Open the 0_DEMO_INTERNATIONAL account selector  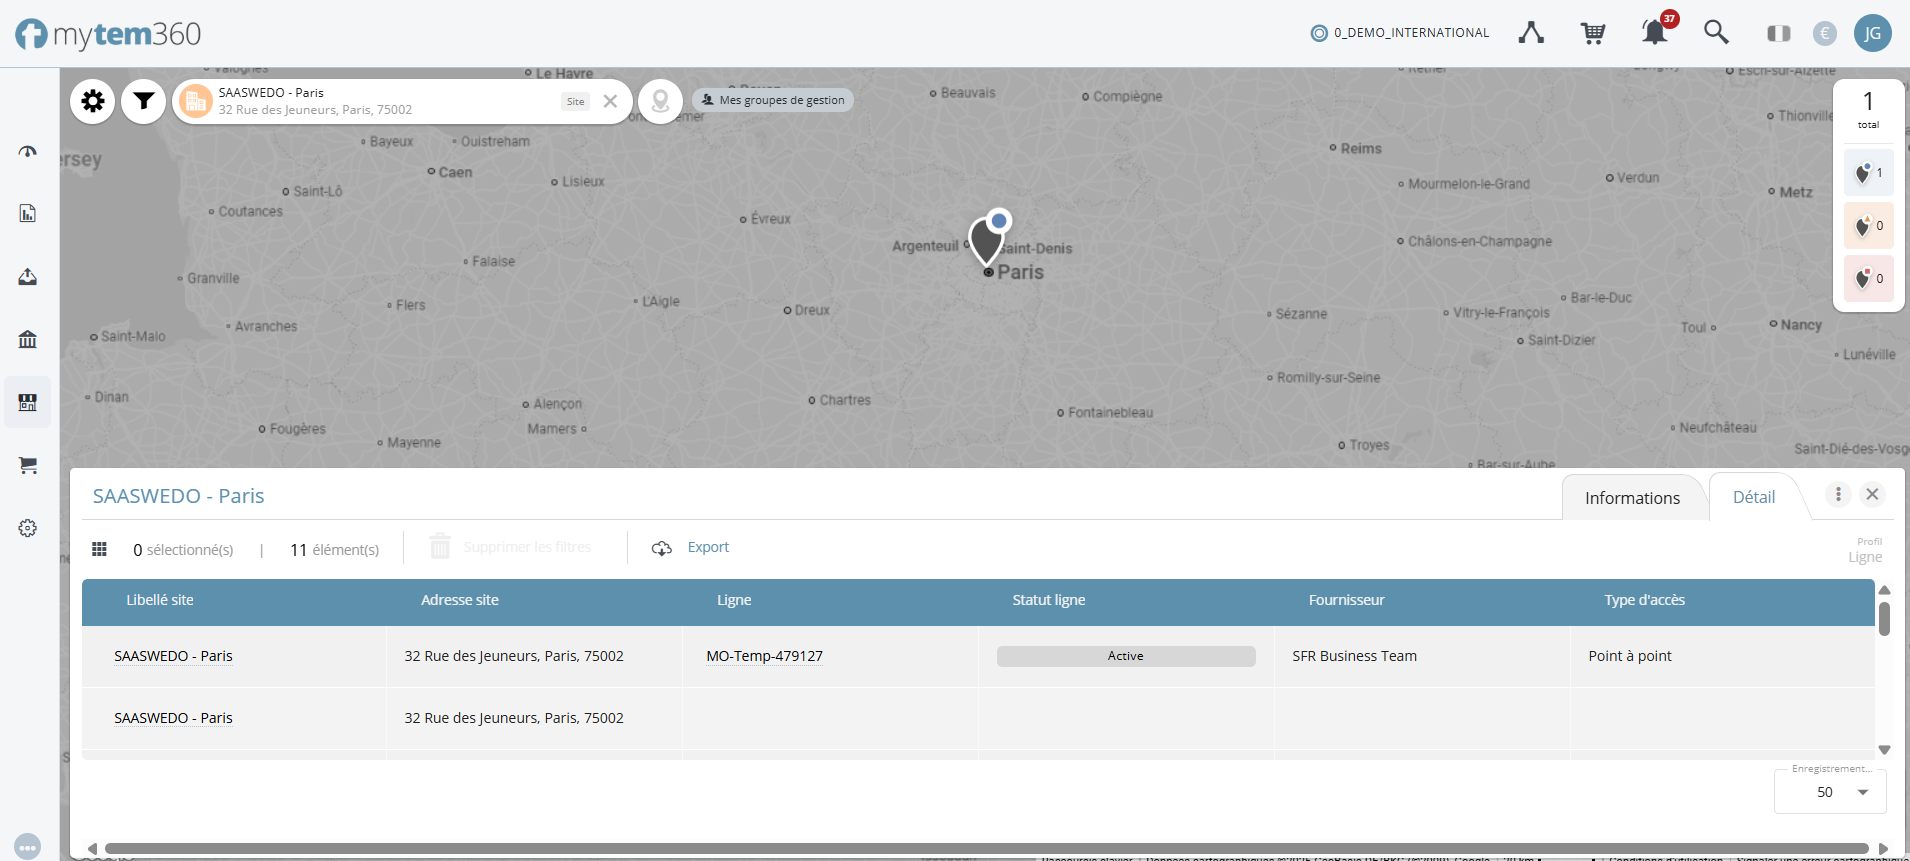[x=1400, y=33]
